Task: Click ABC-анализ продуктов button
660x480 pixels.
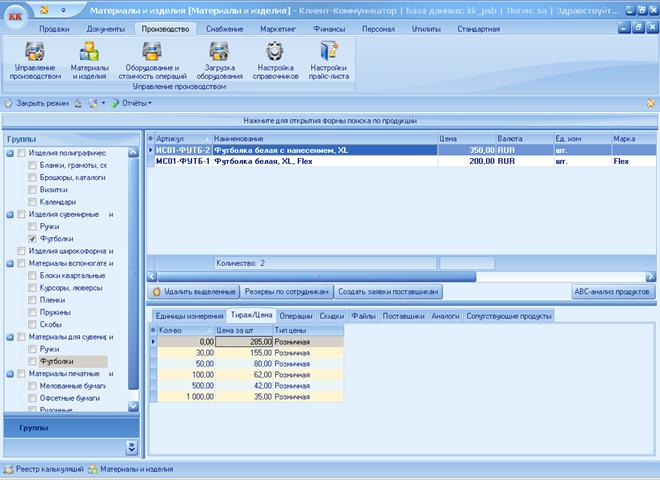Action: pos(612,291)
